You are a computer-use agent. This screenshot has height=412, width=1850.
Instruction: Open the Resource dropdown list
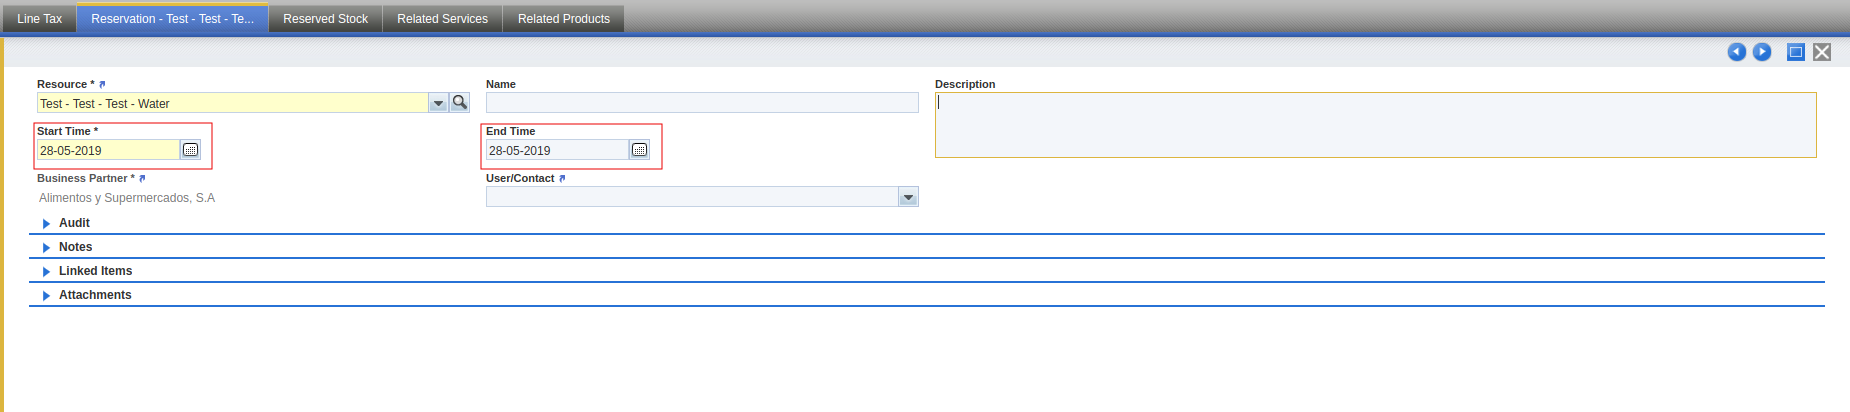[x=438, y=103]
